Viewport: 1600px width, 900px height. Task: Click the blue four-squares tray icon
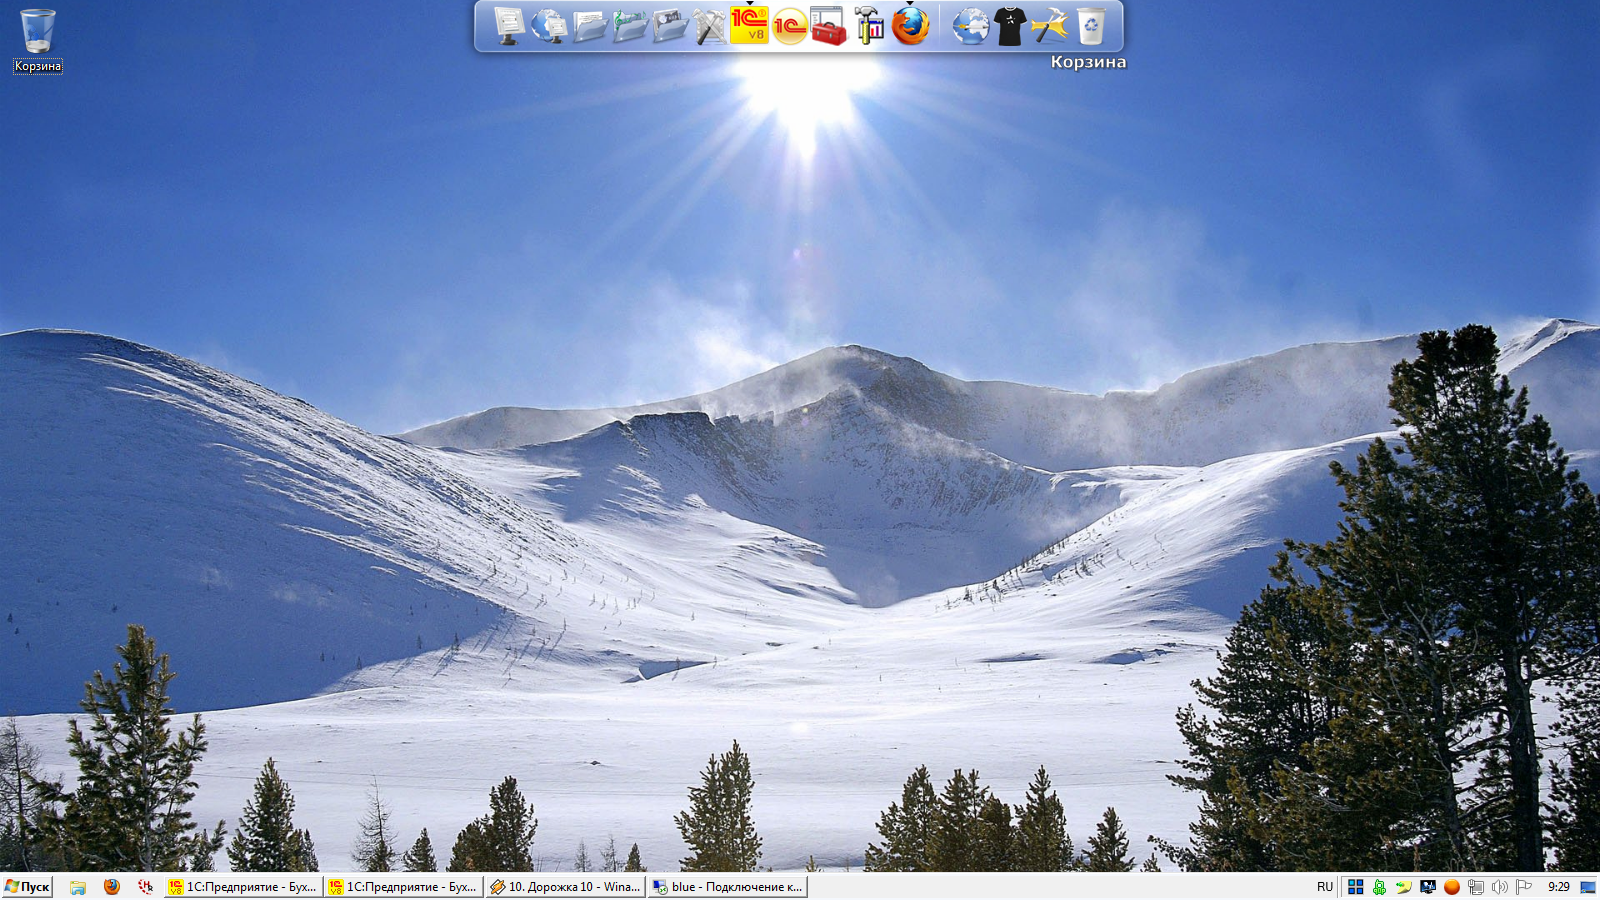(x=1356, y=887)
